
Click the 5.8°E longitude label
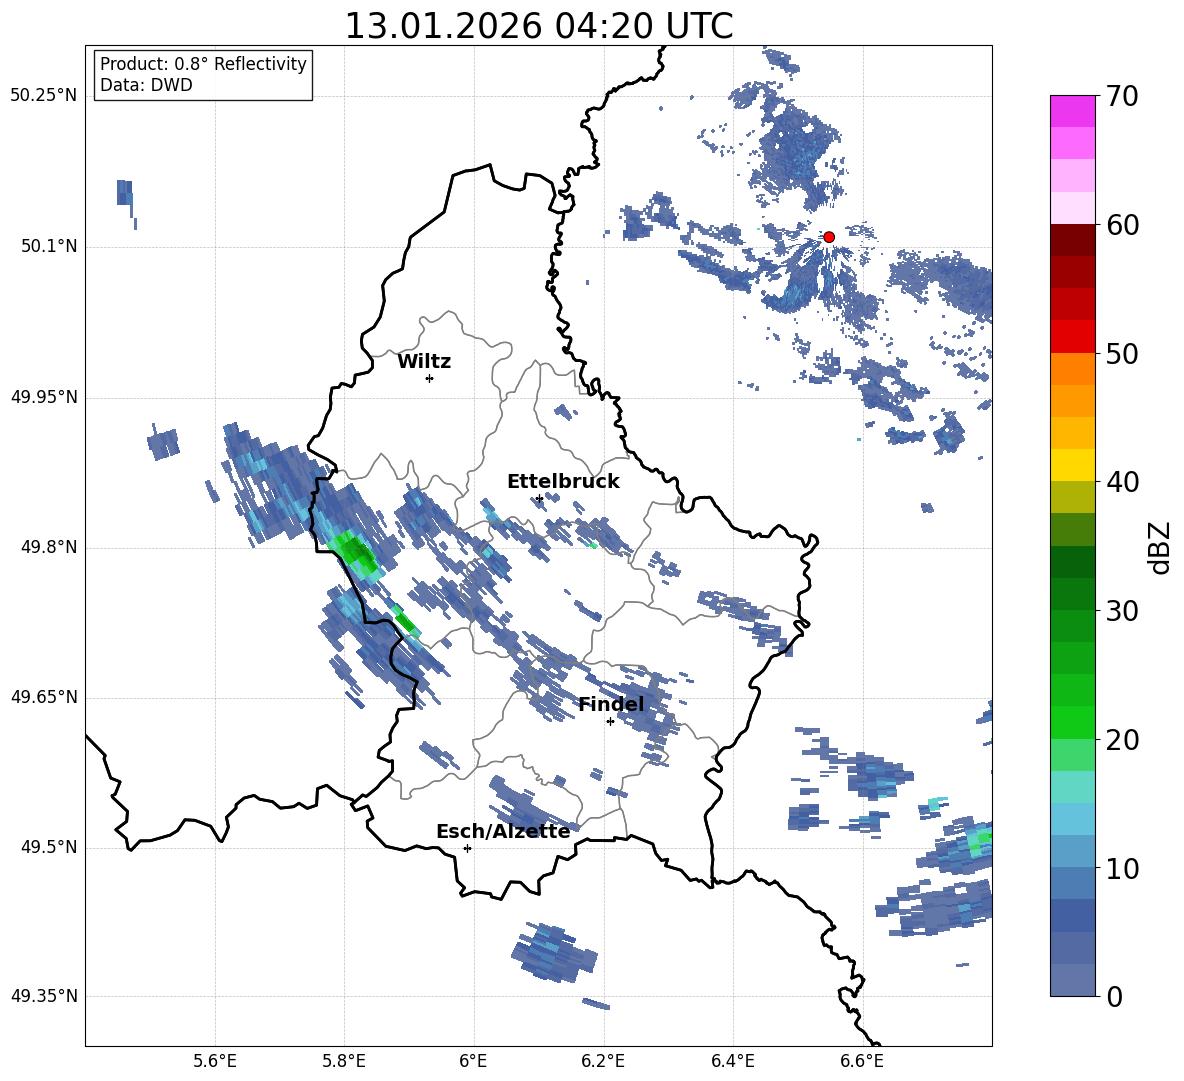(344, 1061)
